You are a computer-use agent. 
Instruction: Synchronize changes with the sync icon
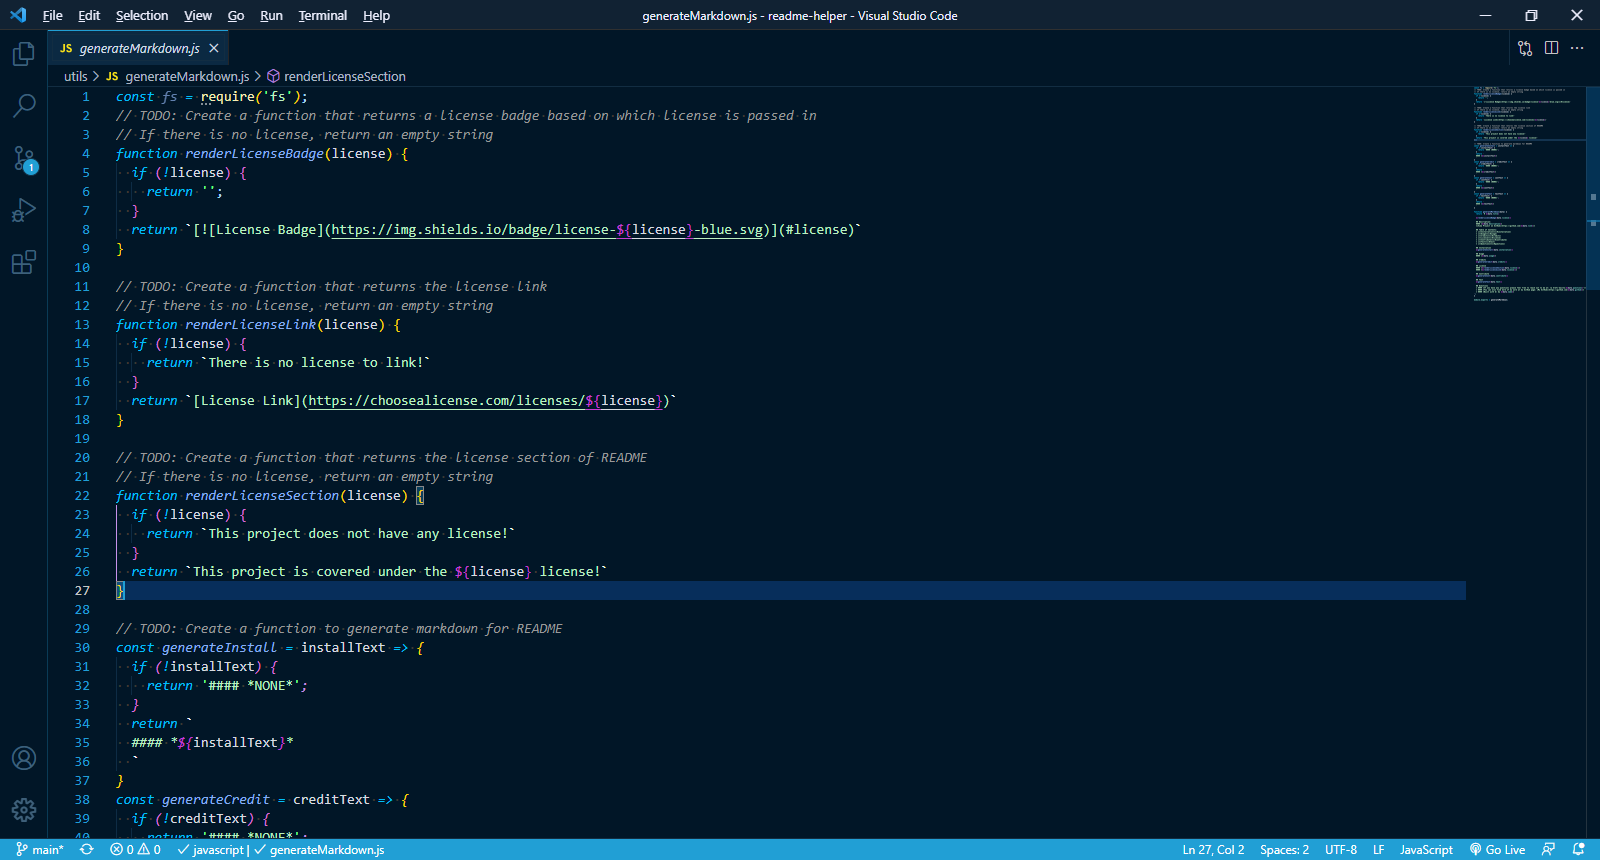(87, 850)
